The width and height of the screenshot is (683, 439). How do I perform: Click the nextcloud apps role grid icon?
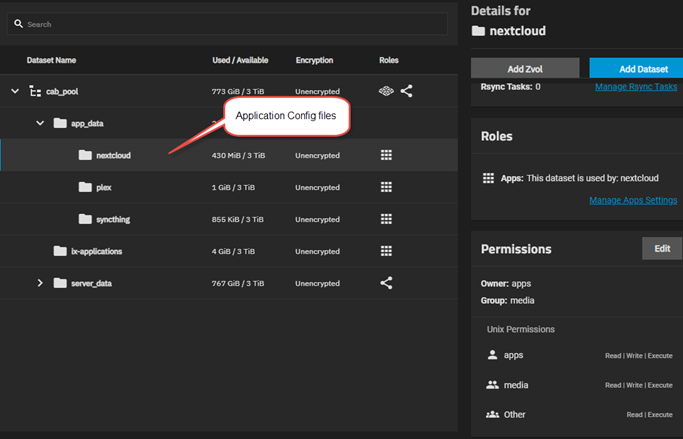pos(386,155)
